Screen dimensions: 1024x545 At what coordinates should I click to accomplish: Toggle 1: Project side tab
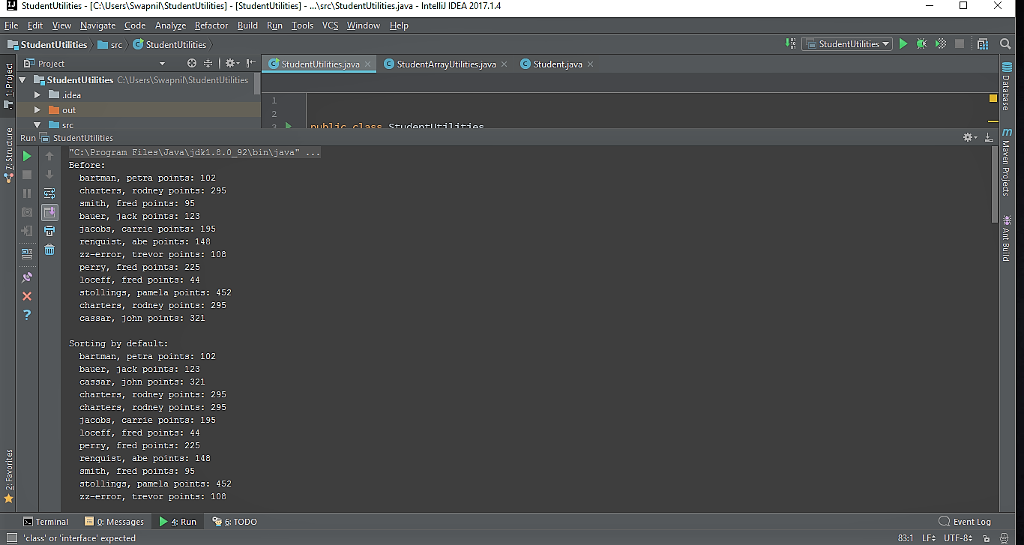(8, 86)
